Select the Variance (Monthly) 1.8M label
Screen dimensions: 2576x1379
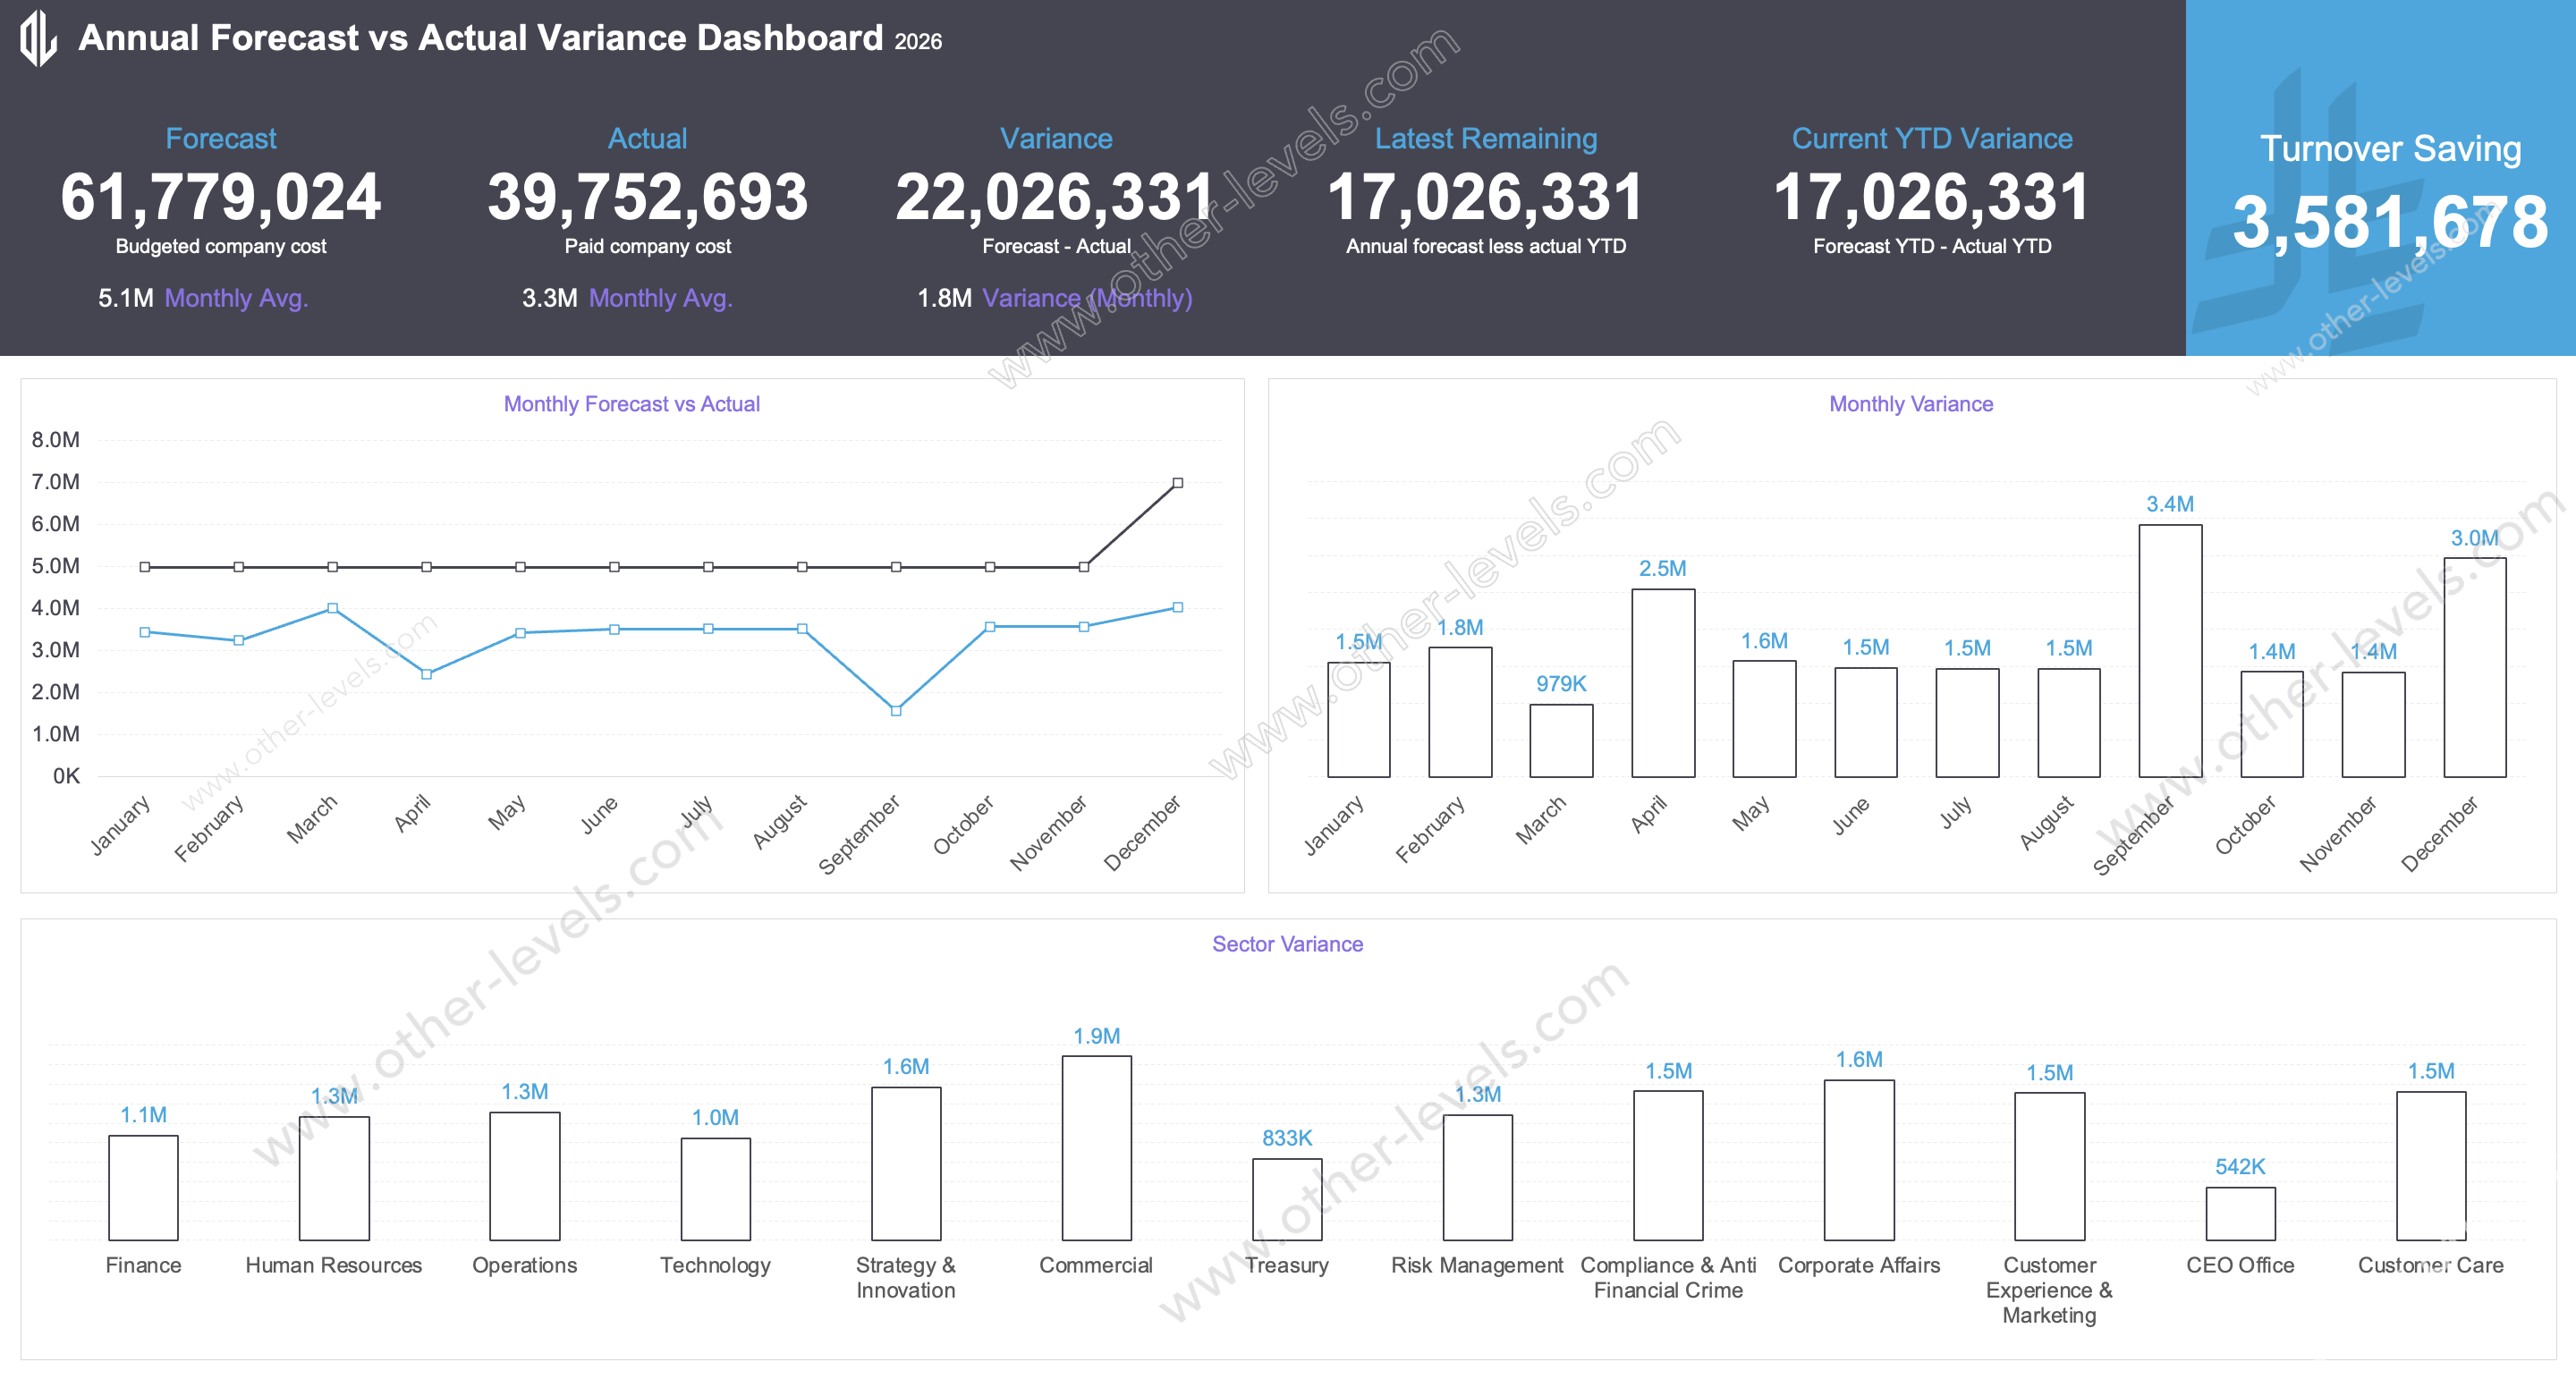click(1055, 298)
